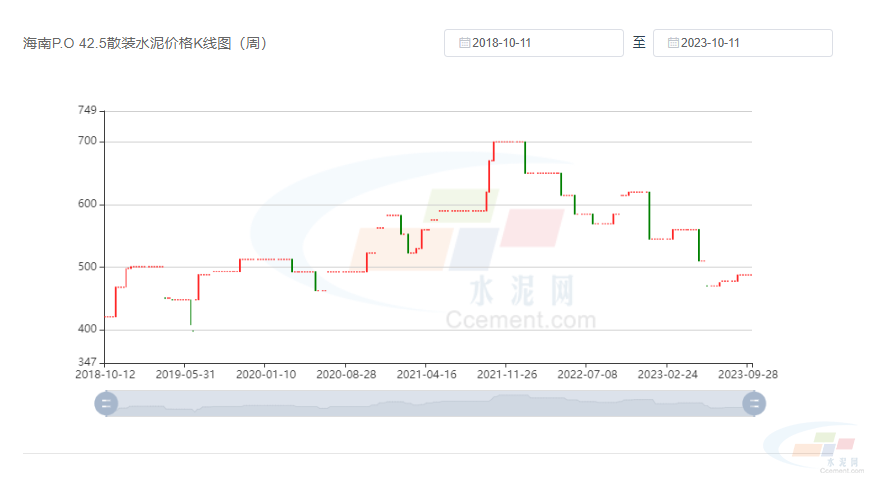
Task: Click the data zoom range bar
Action: tap(430, 403)
